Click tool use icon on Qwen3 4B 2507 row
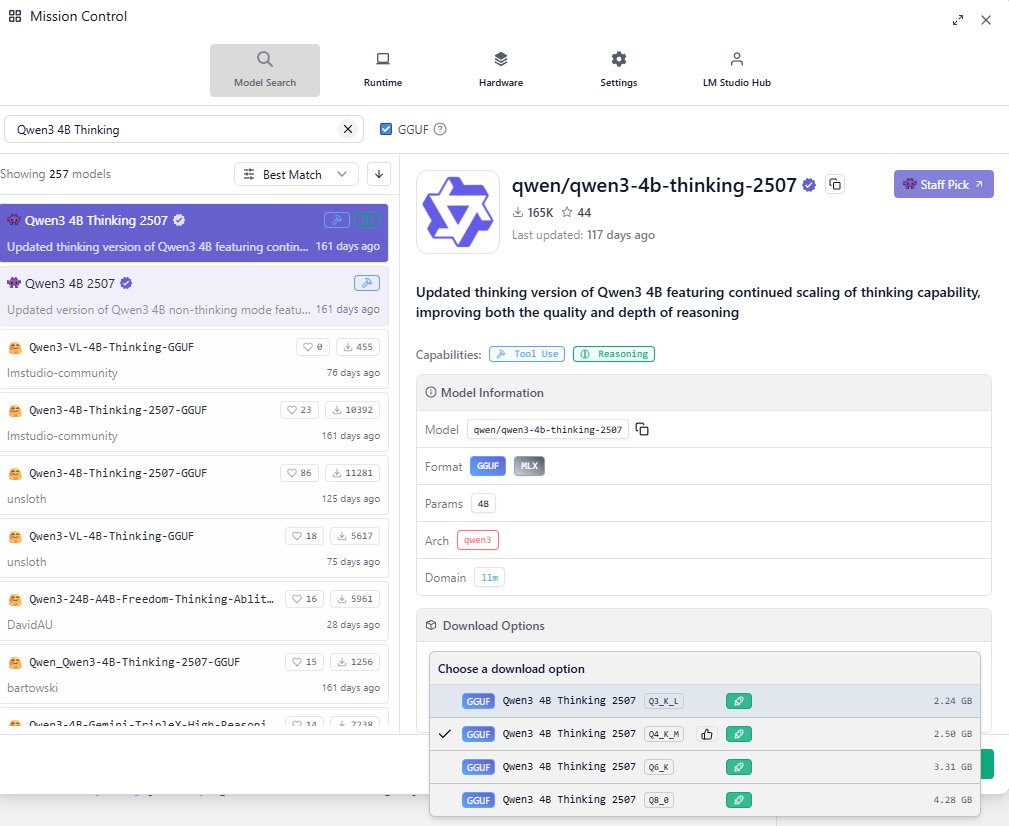This screenshot has width=1009, height=826. [367, 283]
